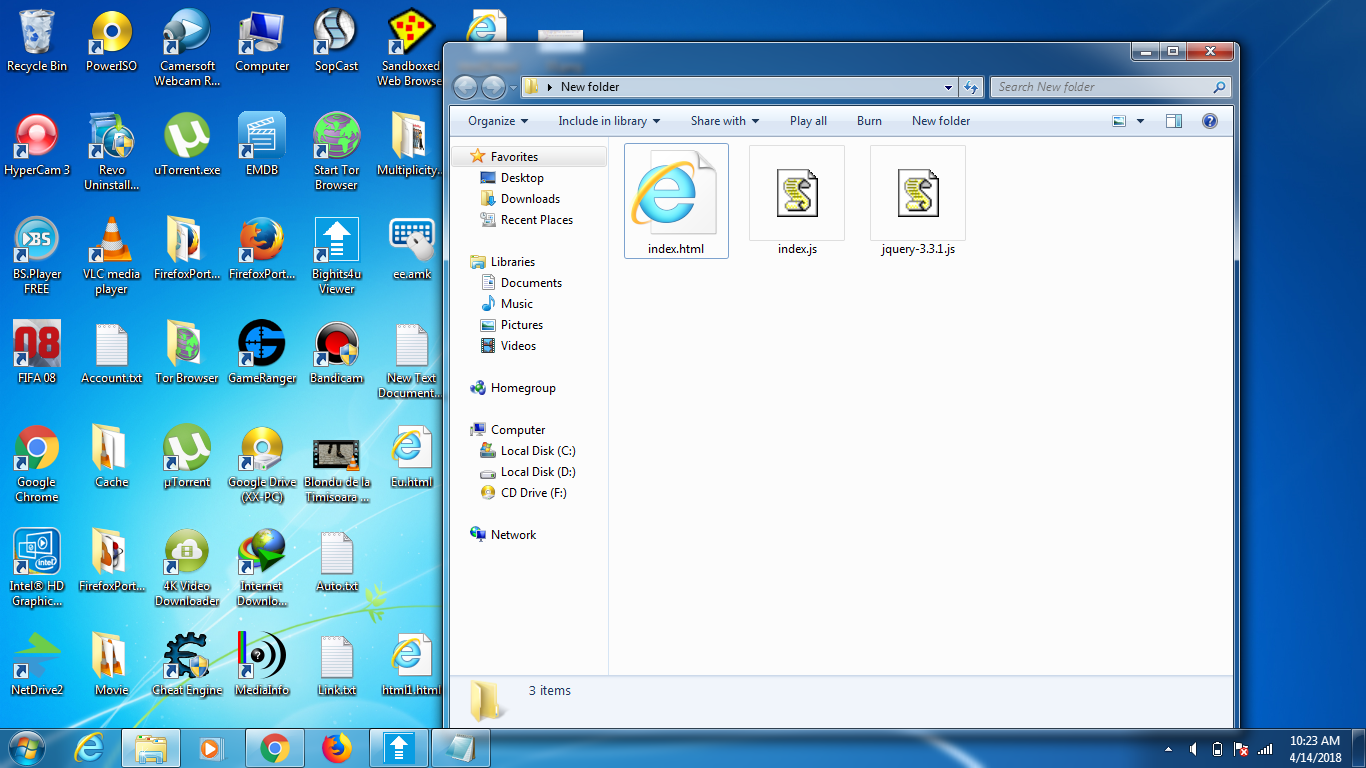Screen dimensions: 1366x768
Task: Open the Share with dropdown
Action: (725, 121)
